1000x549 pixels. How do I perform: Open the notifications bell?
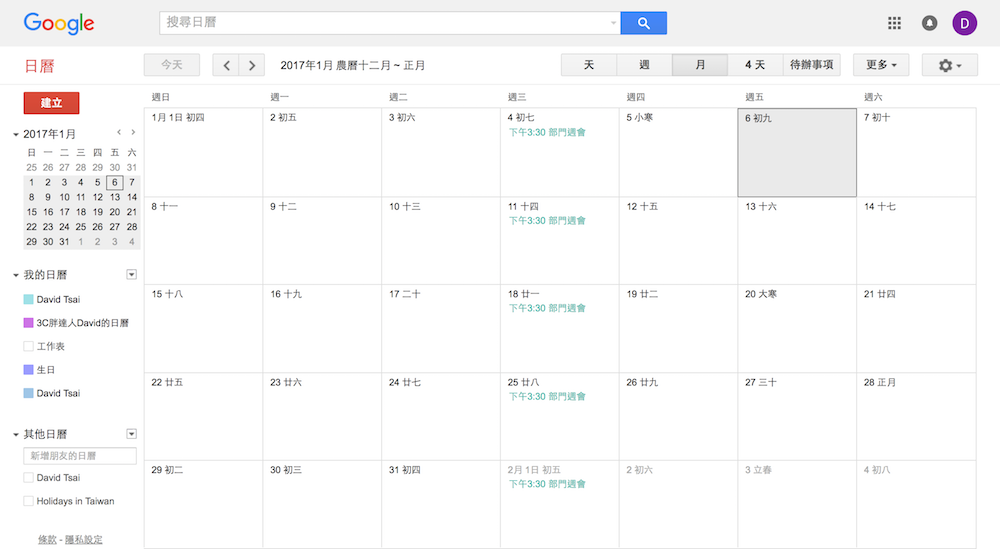pos(930,23)
